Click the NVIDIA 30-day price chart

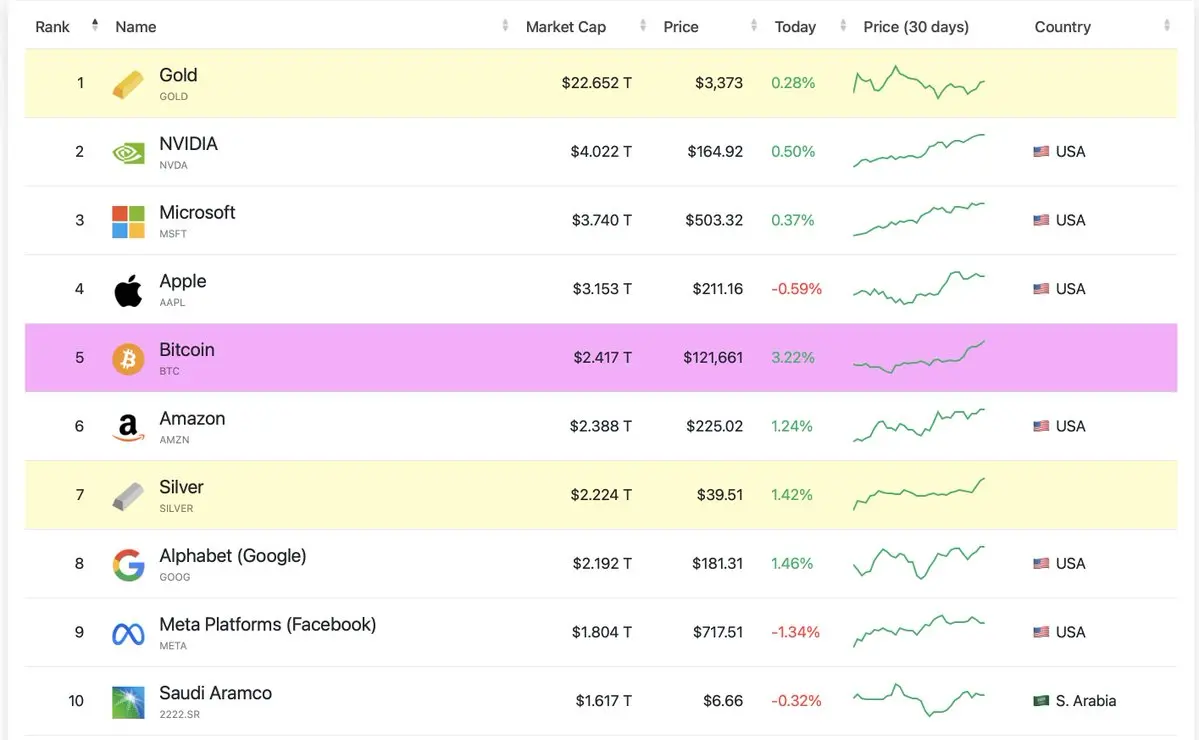click(x=918, y=151)
